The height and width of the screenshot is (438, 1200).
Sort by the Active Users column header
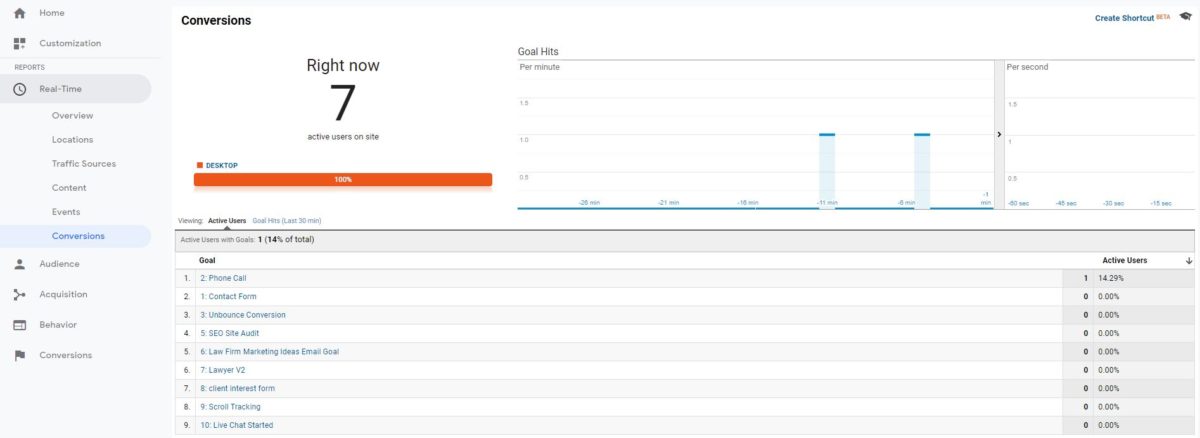pos(1125,260)
